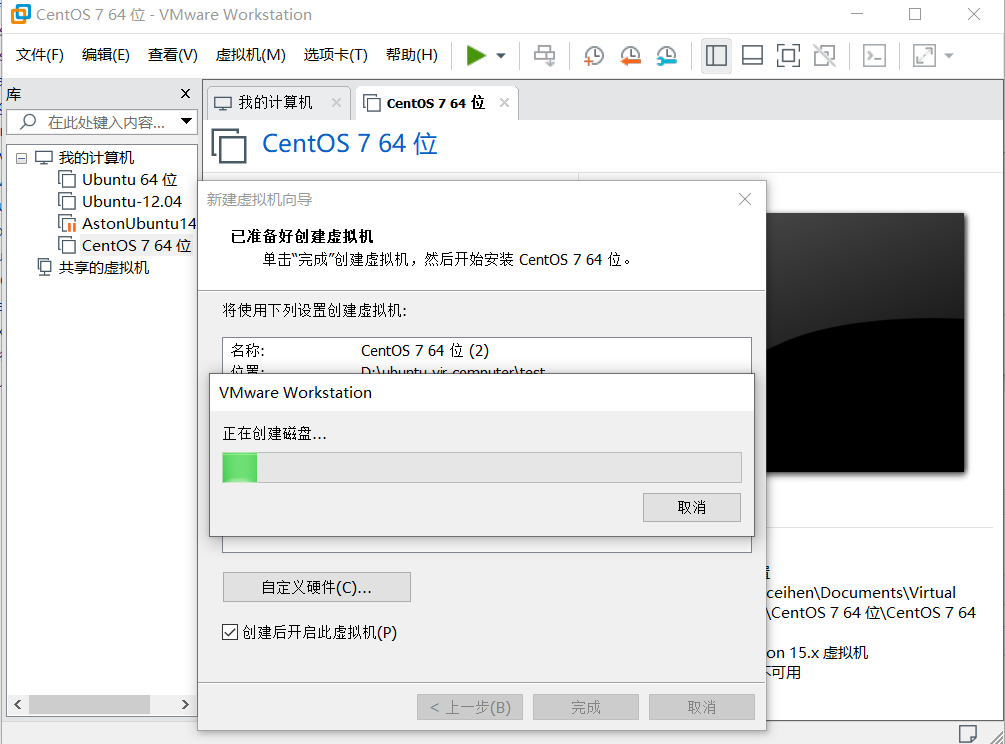Viewport: 1005px width, 744px height.
Task: Open the 选项卡(T) menu
Action: click(x=335, y=55)
